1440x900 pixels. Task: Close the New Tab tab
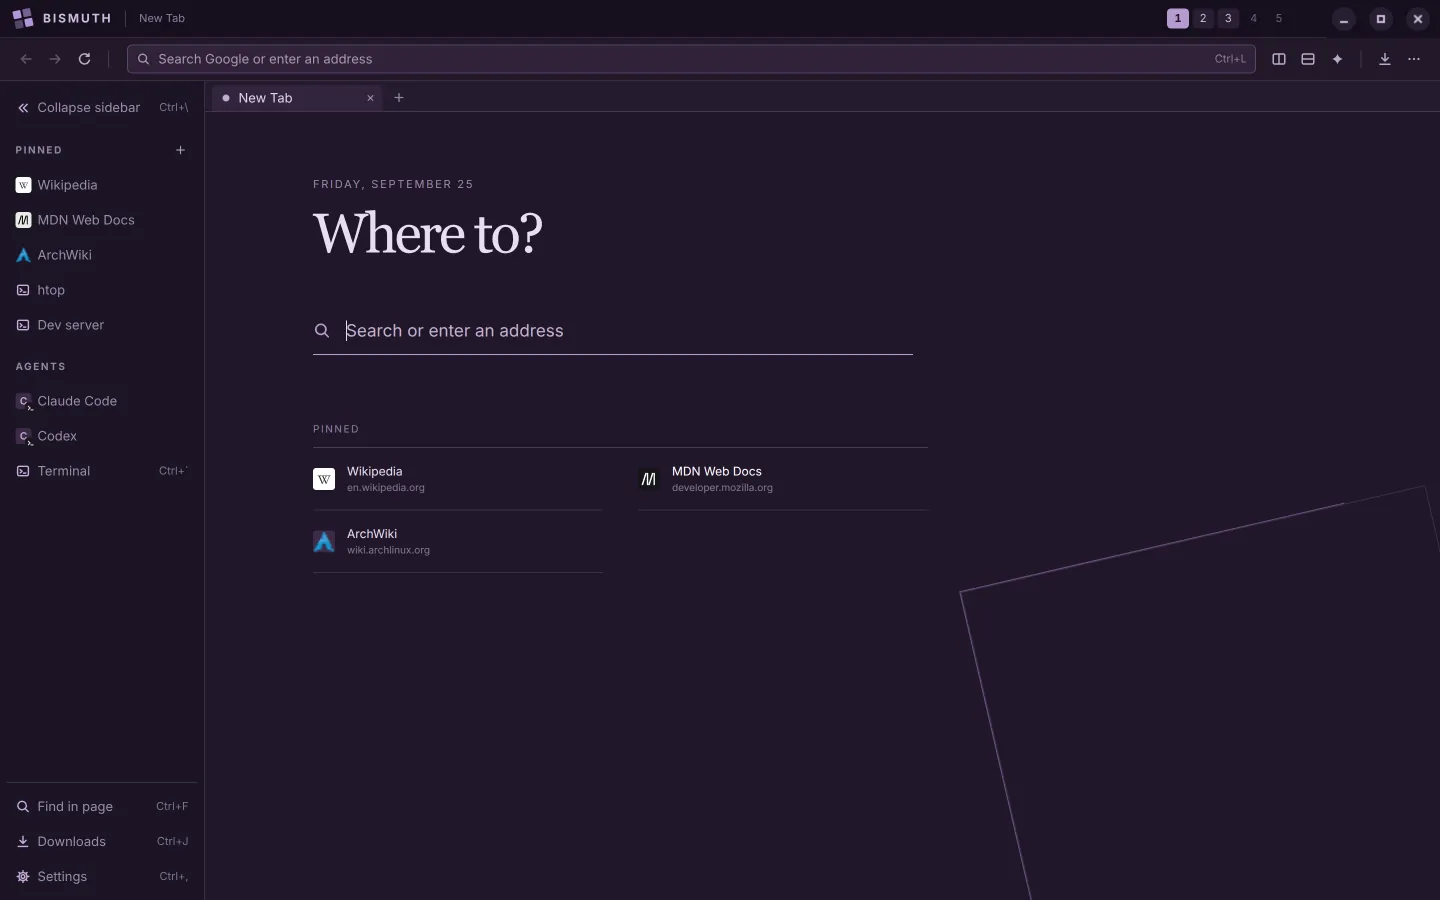tap(370, 98)
